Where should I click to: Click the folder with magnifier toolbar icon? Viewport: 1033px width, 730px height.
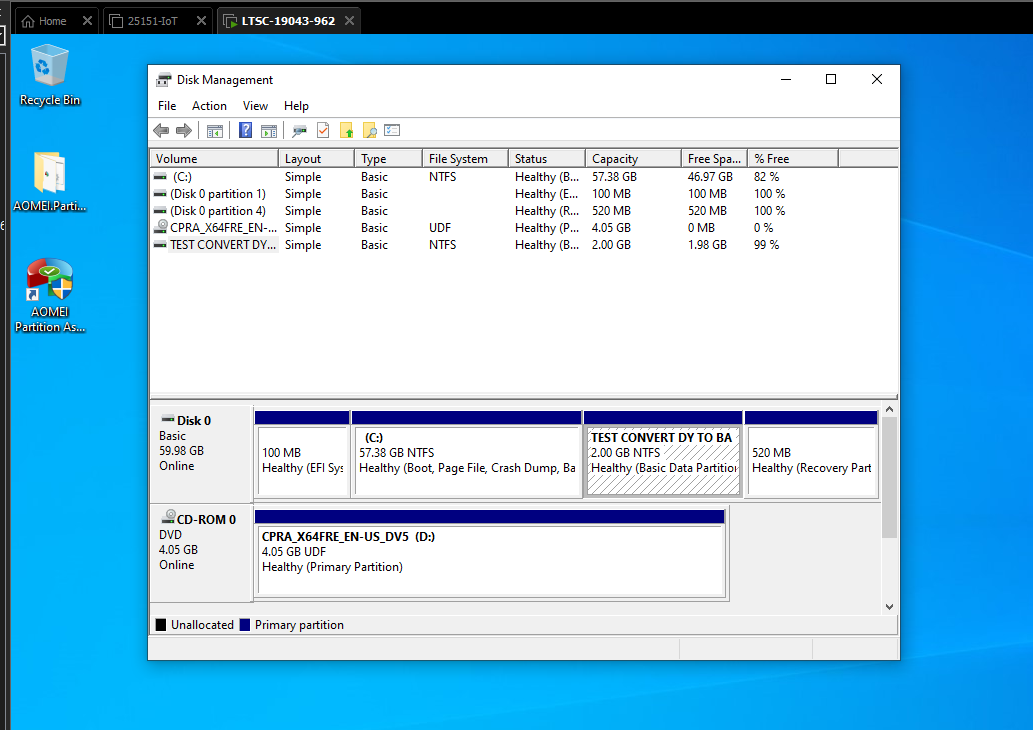click(x=370, y=130)
